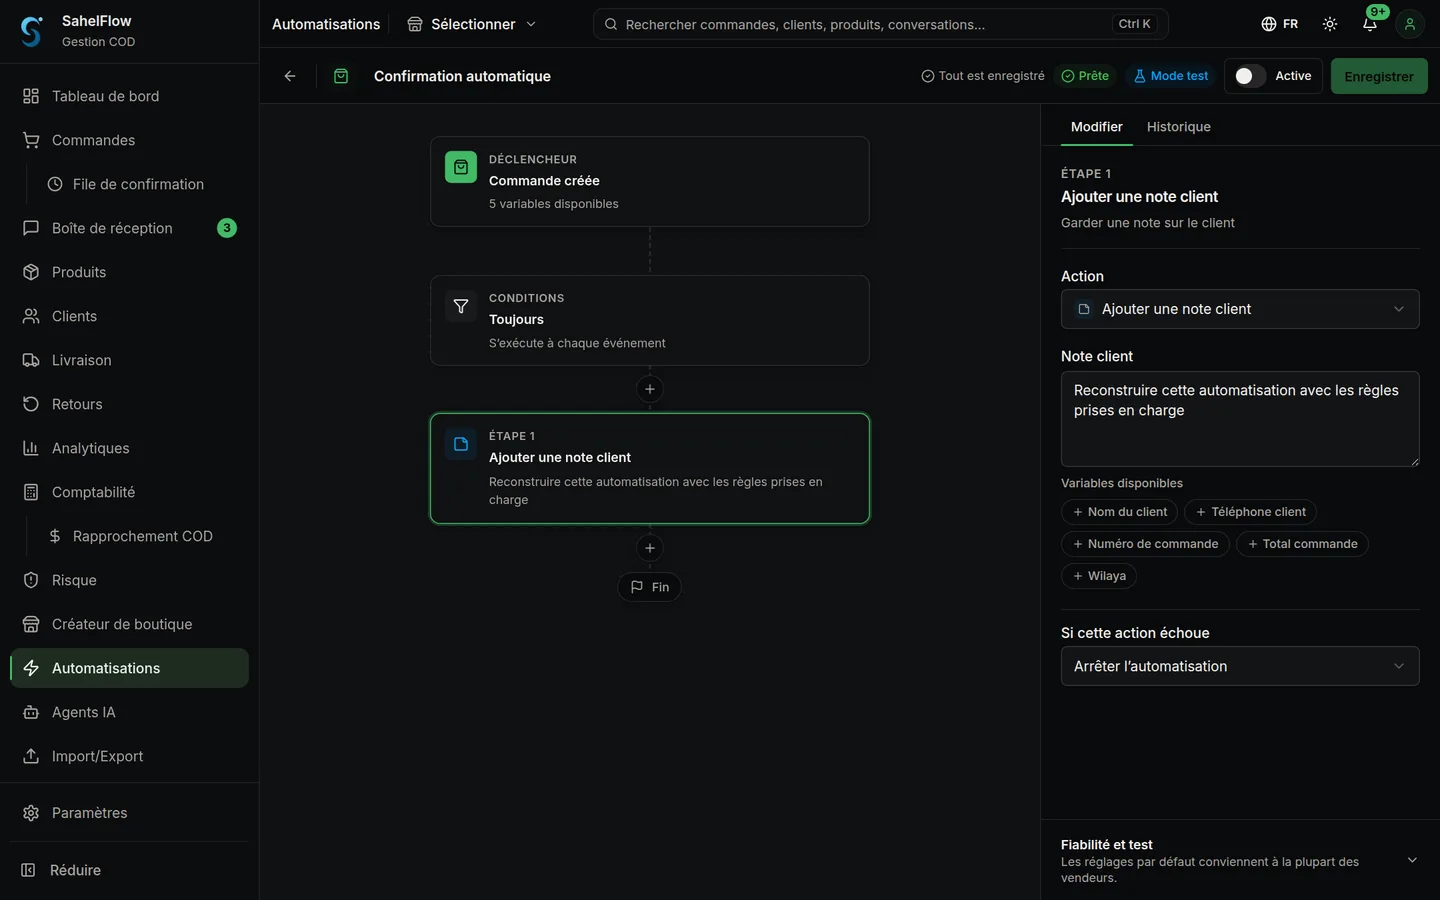Open notifications bell icon
Image resolution: width=1440 pixels, height=900 pixels.
(1370, 24)
